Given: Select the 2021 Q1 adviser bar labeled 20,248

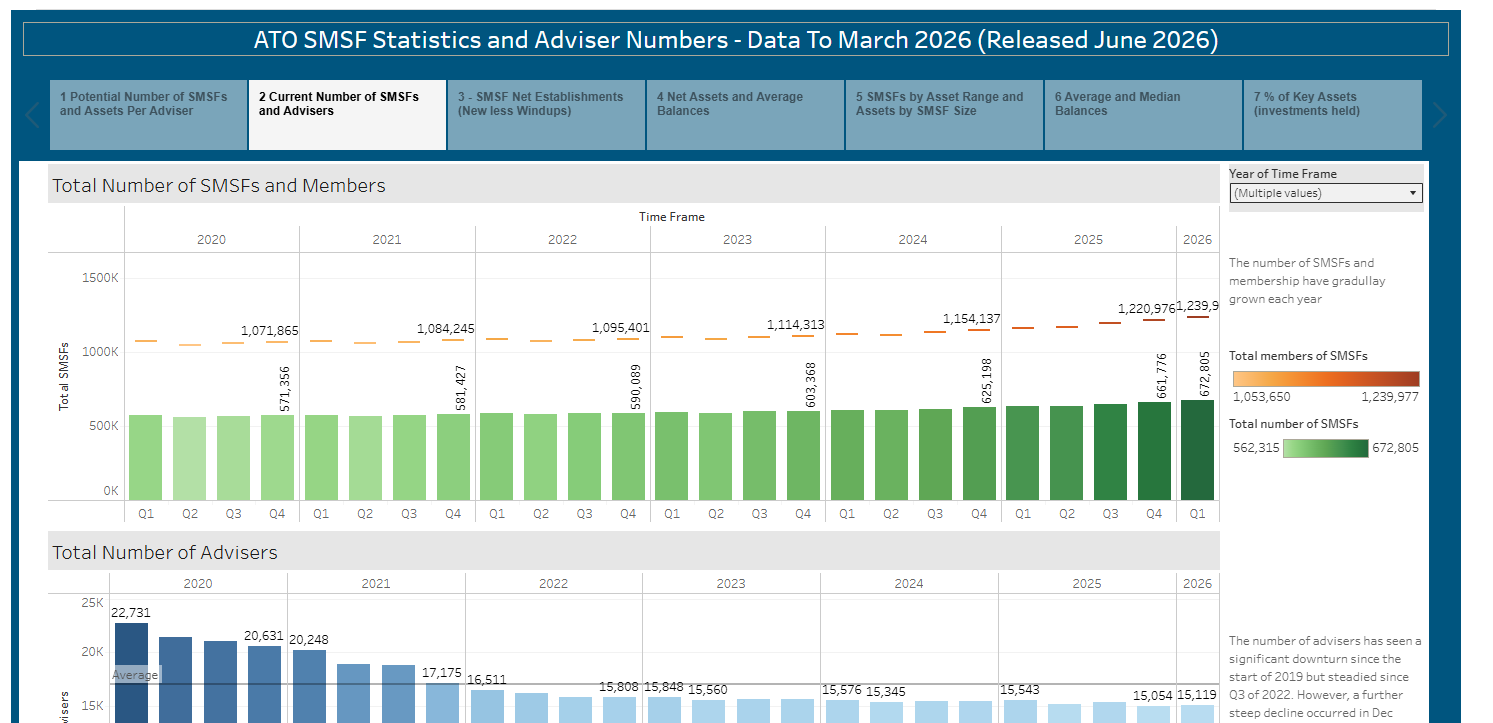Looking at the screenshot, I should coord(309,686).
